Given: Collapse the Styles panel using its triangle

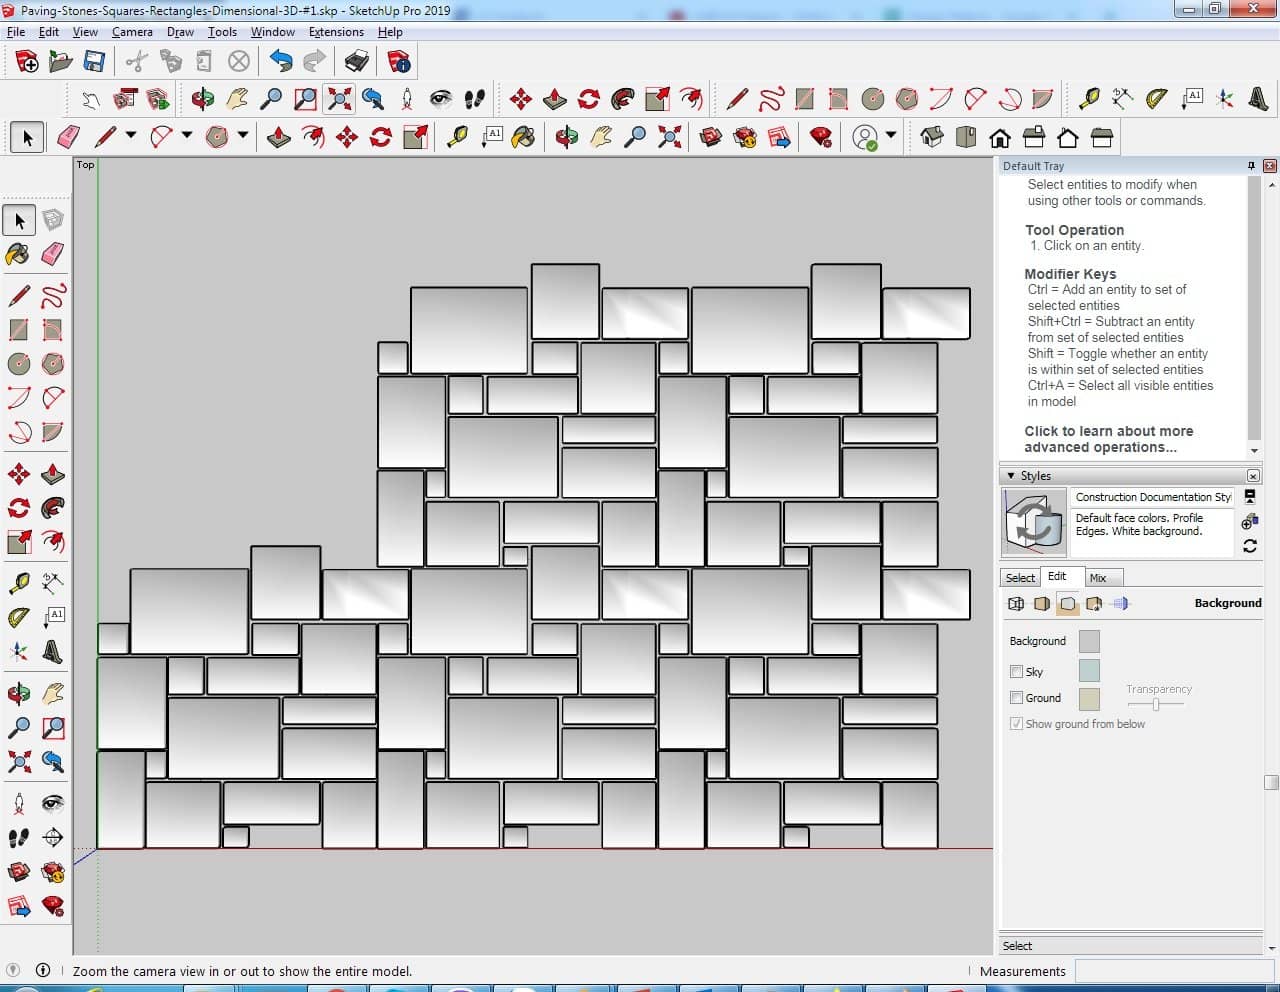Looking at the screenshot, I should (1011, 476).
